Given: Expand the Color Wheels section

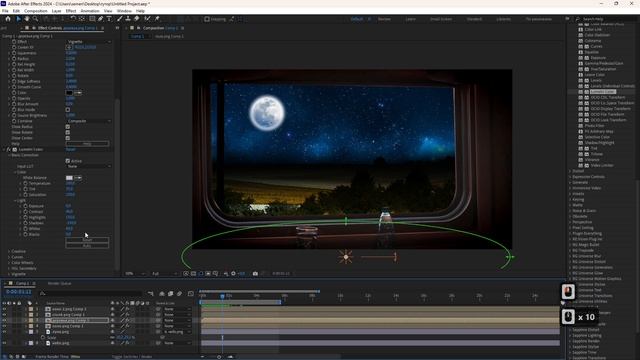Looking at the screenshot, I should pyautogui.click(x=9, y=263).
